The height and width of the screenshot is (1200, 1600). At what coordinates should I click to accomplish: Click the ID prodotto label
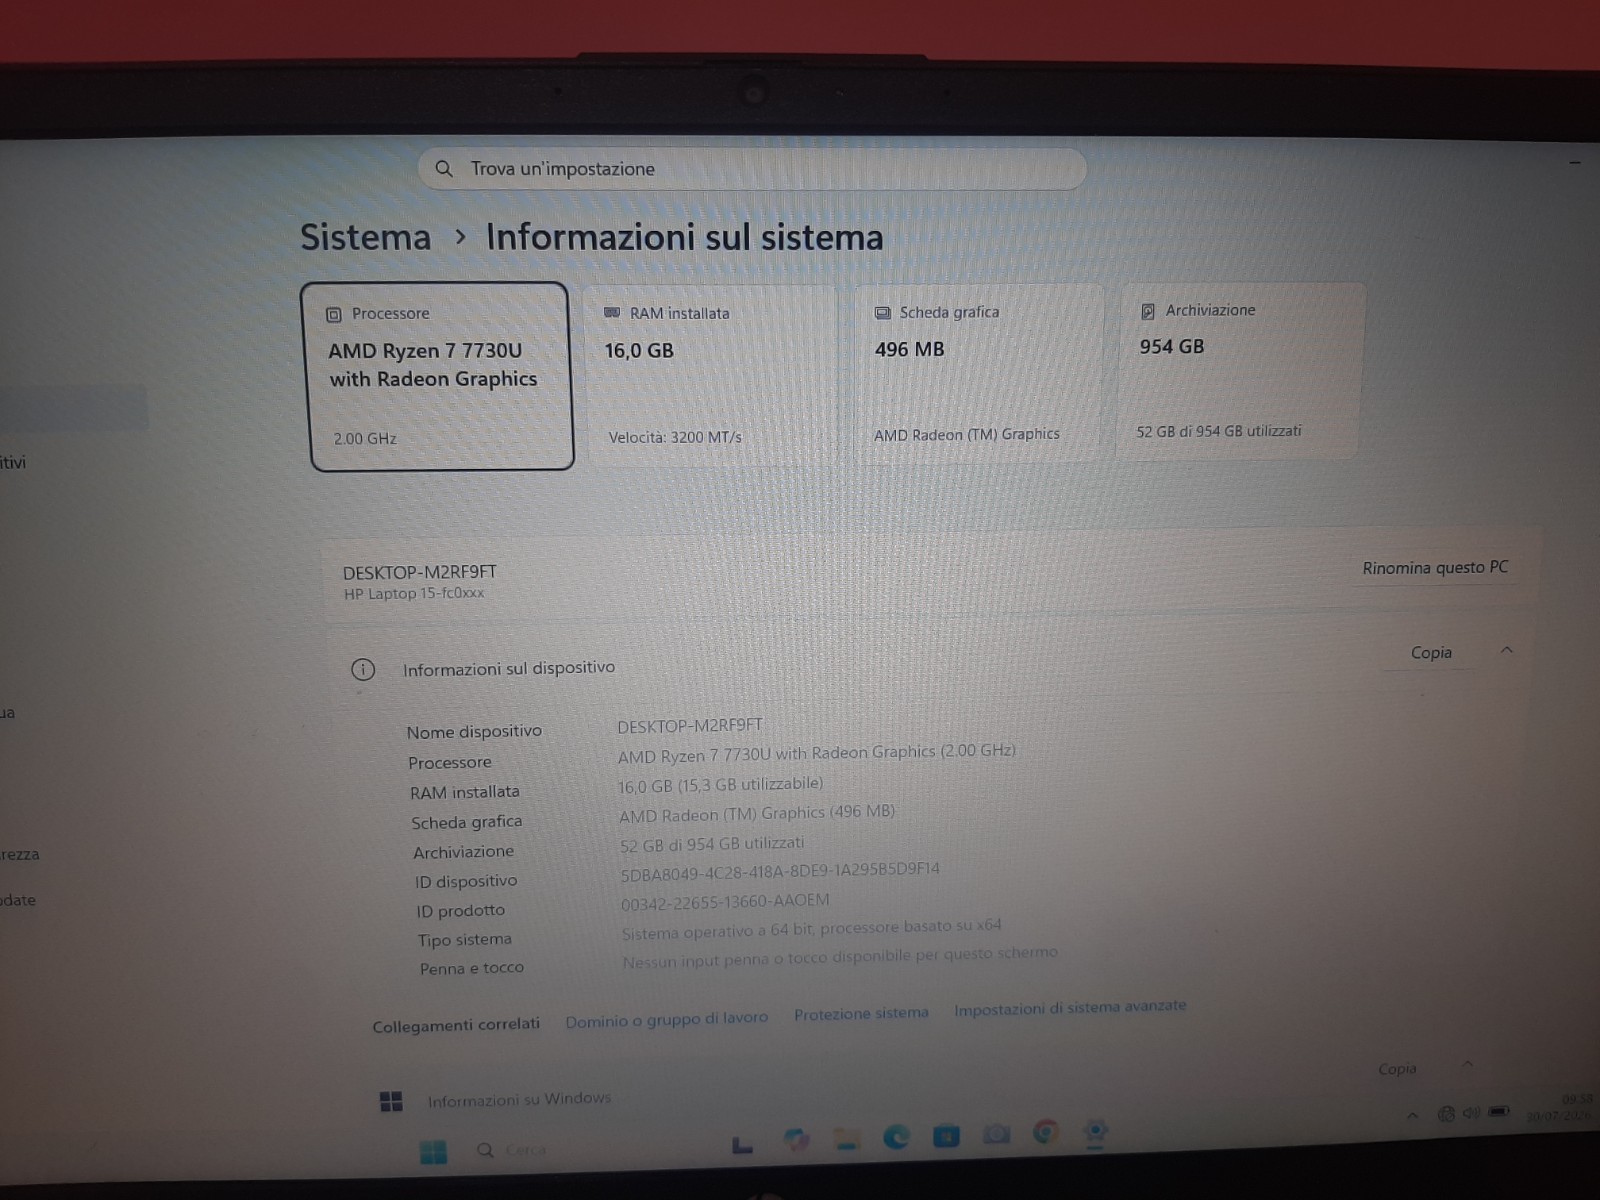click(x=461, y=910)
